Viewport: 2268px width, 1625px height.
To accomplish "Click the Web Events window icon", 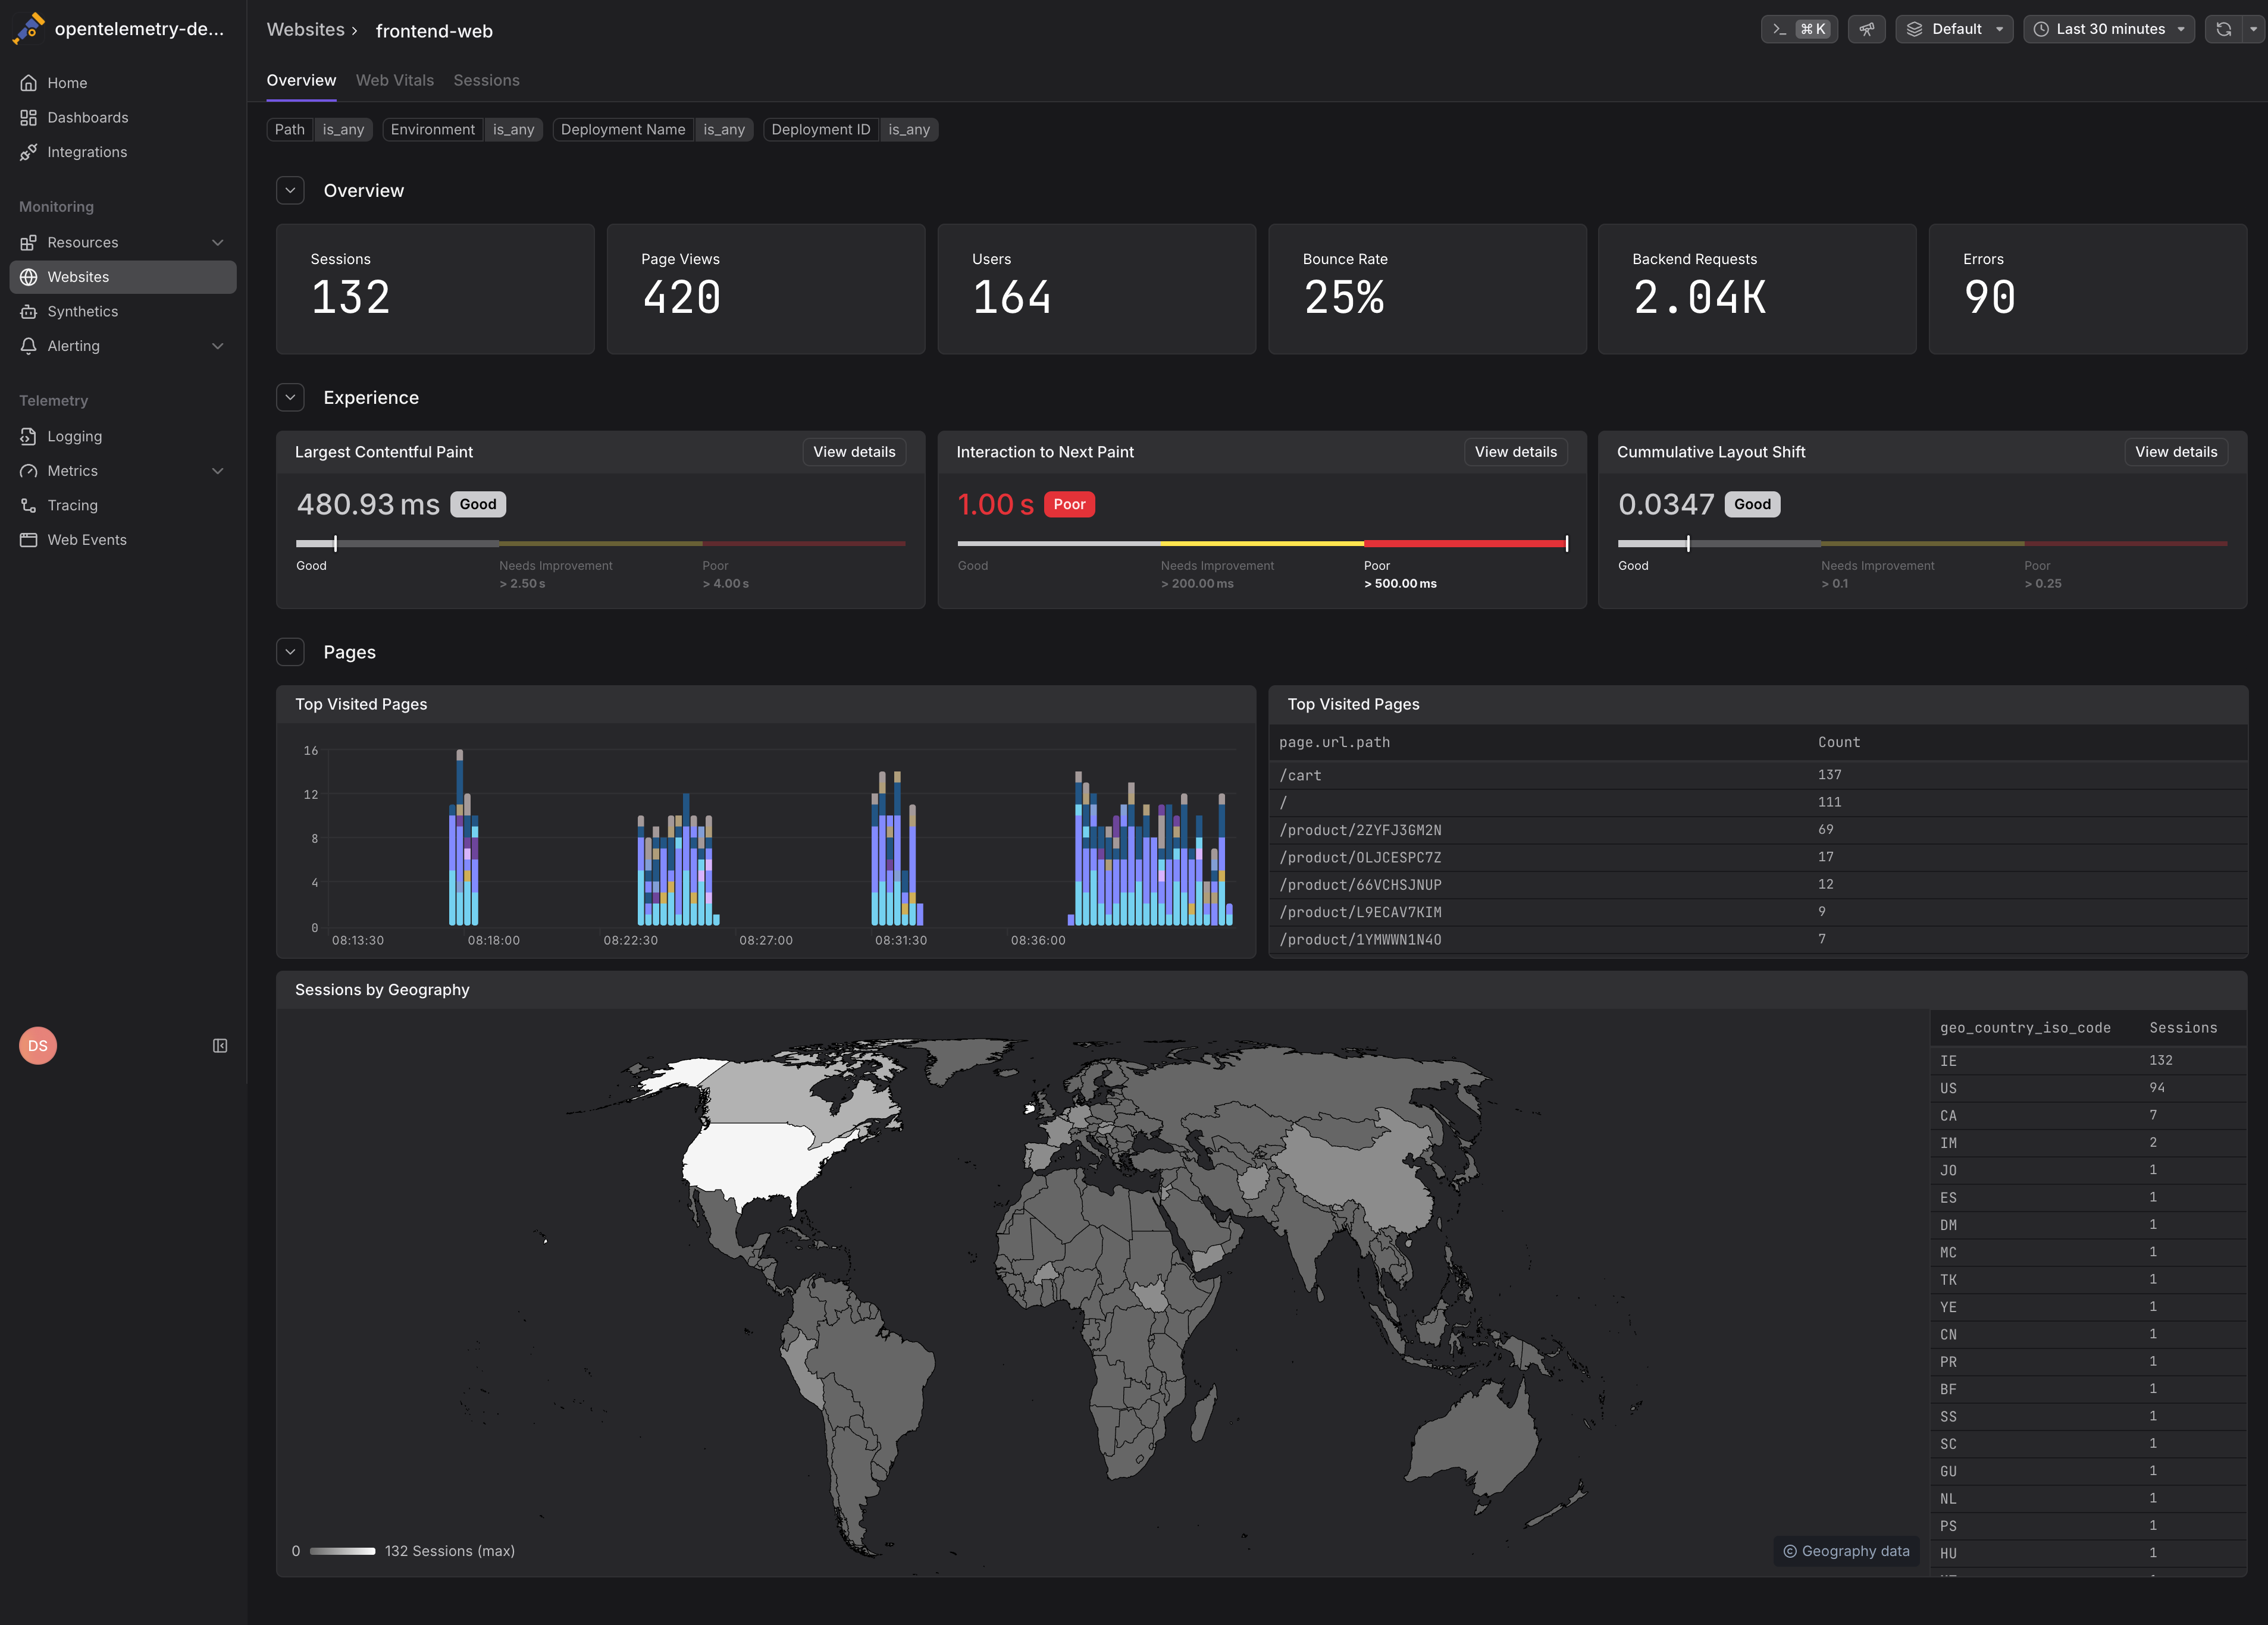I will click(x=28, y=540).
